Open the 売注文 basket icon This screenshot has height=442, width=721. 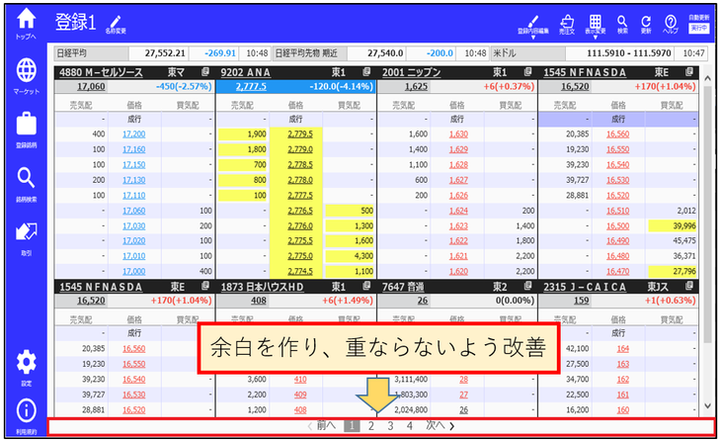pos(567,24)
